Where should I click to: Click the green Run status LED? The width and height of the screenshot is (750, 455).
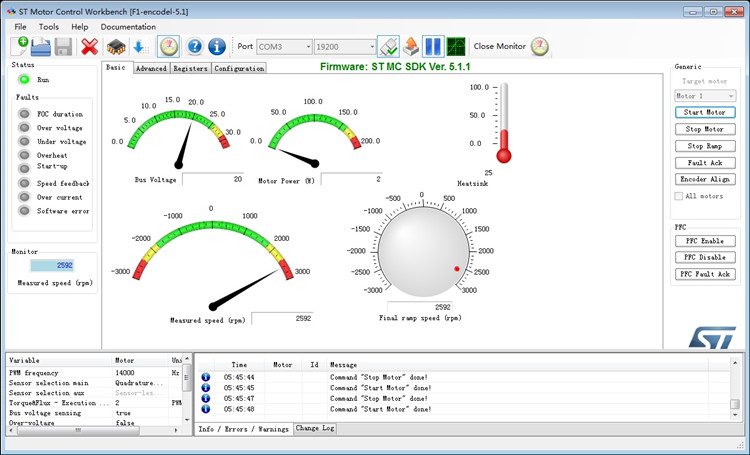coord(24,79)
